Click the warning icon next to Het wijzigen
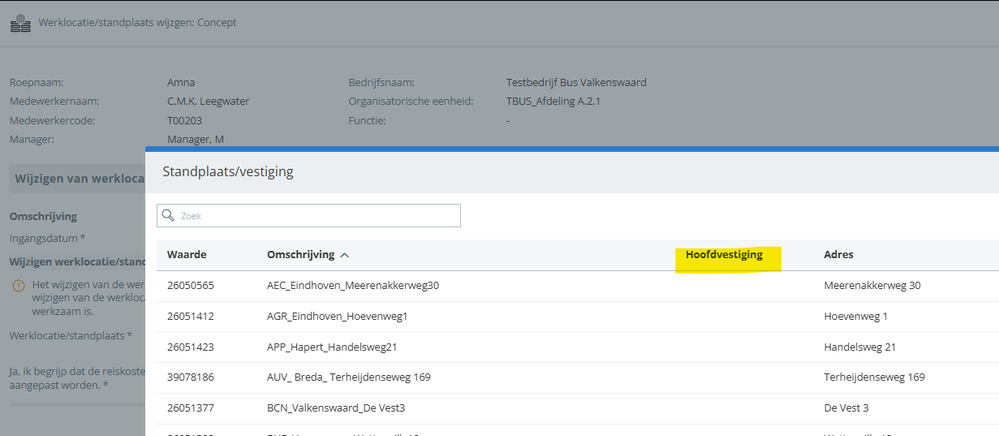Screen dimensions: 999x436 point(18,285)
